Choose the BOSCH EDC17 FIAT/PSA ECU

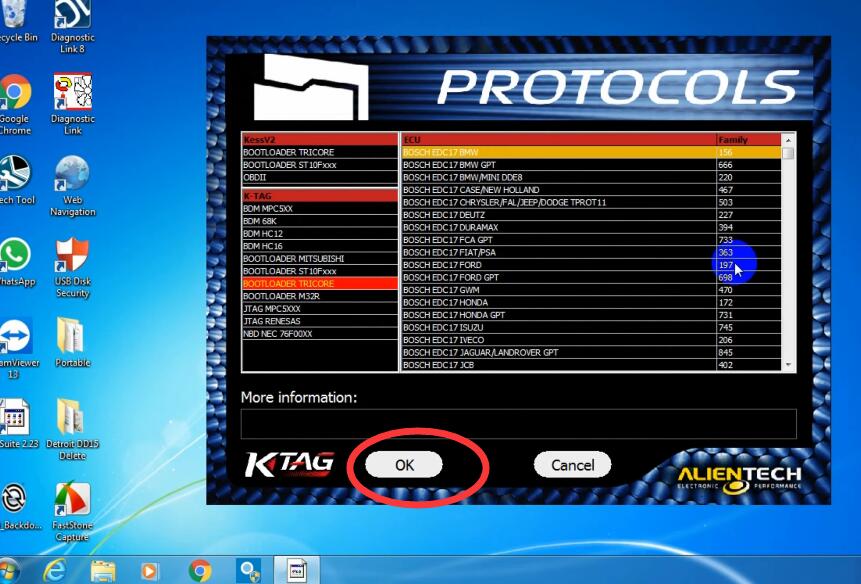click(x=591, y=252)
